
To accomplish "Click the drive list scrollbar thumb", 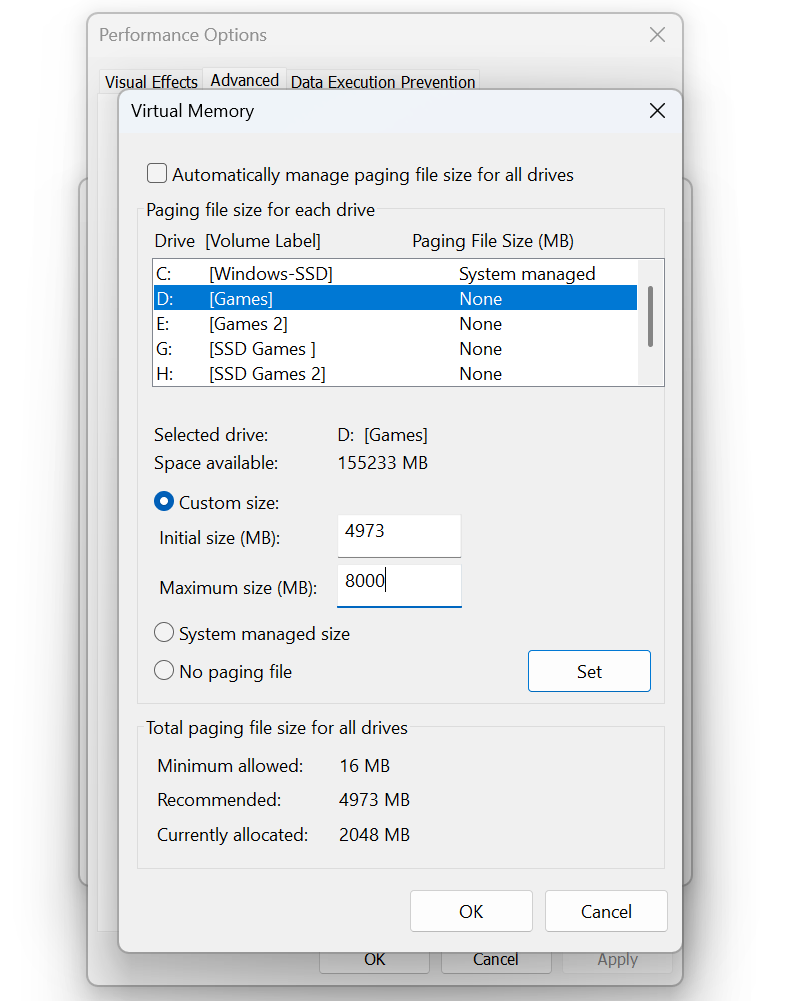I will point(650,315).
